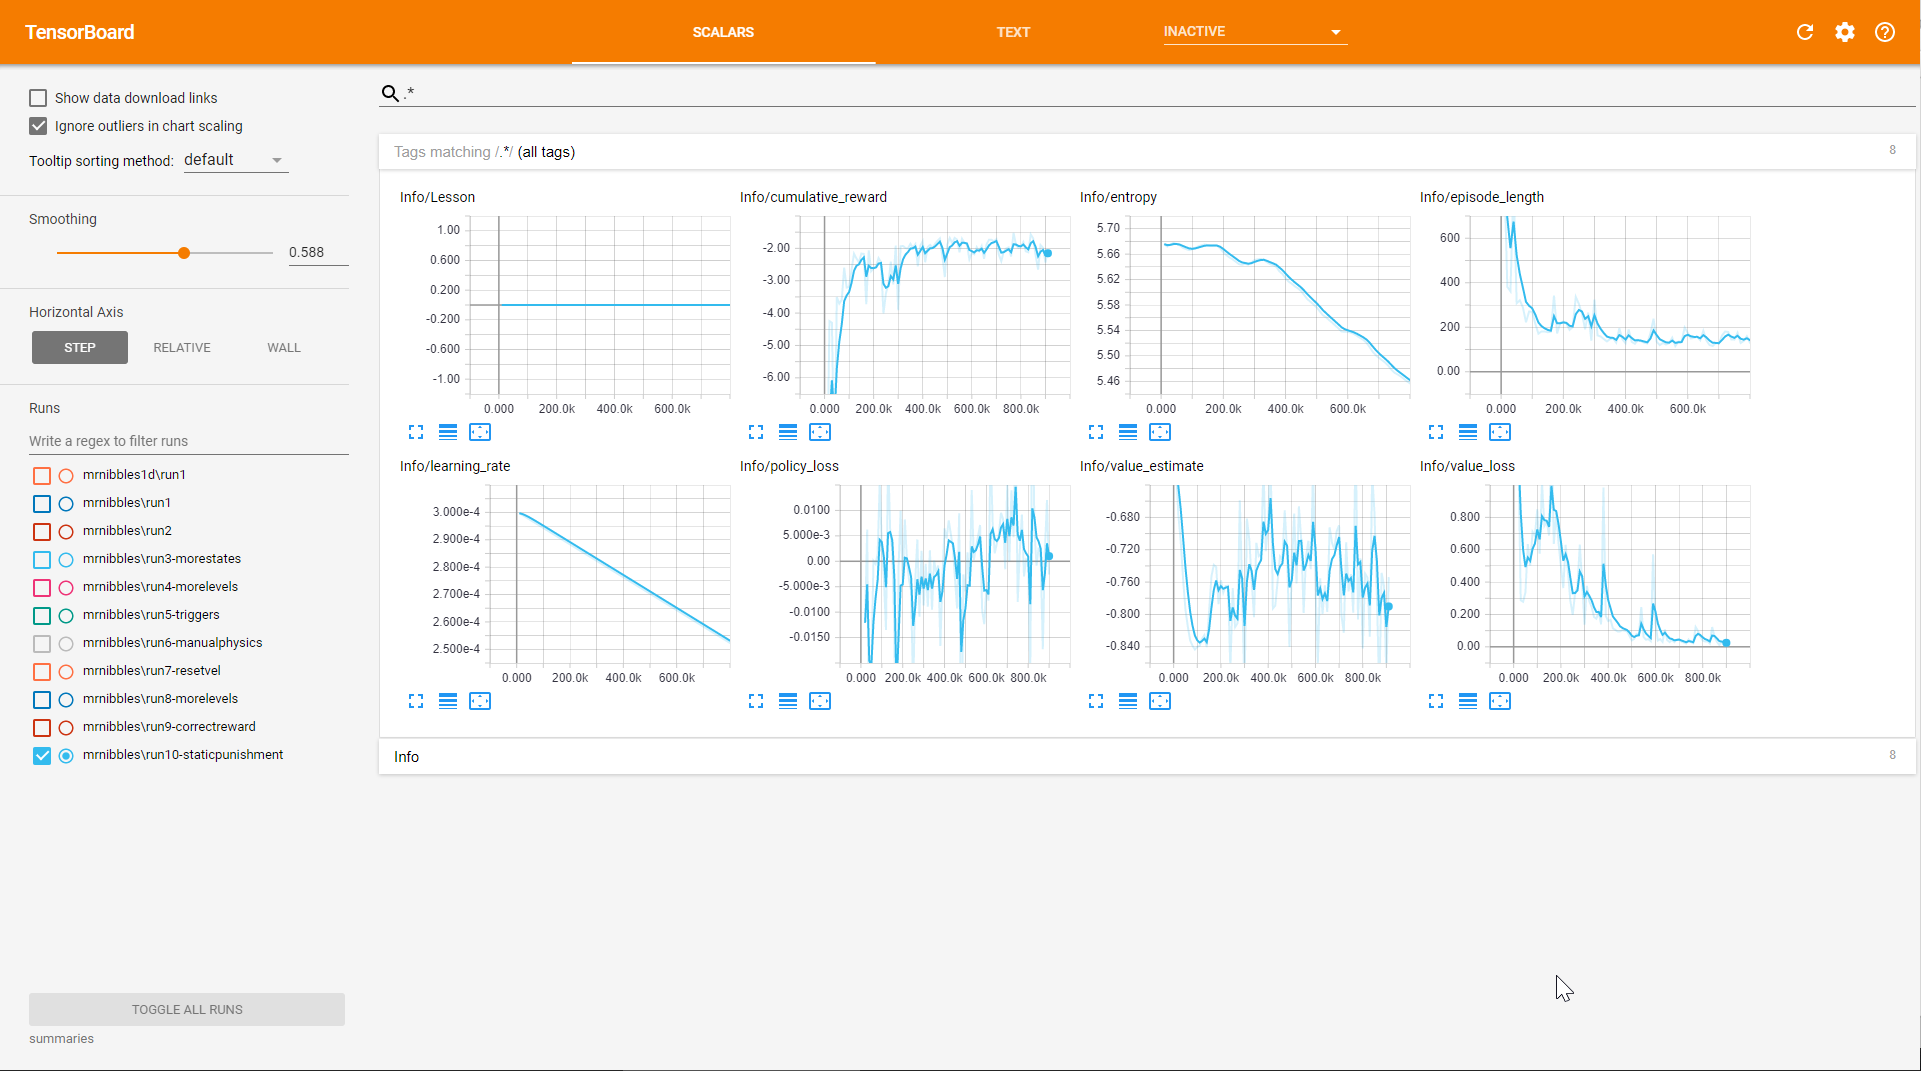Expand Info/Lesson chart to full size
Viewport: 1921px width, 1071px height.
point(416,432)
